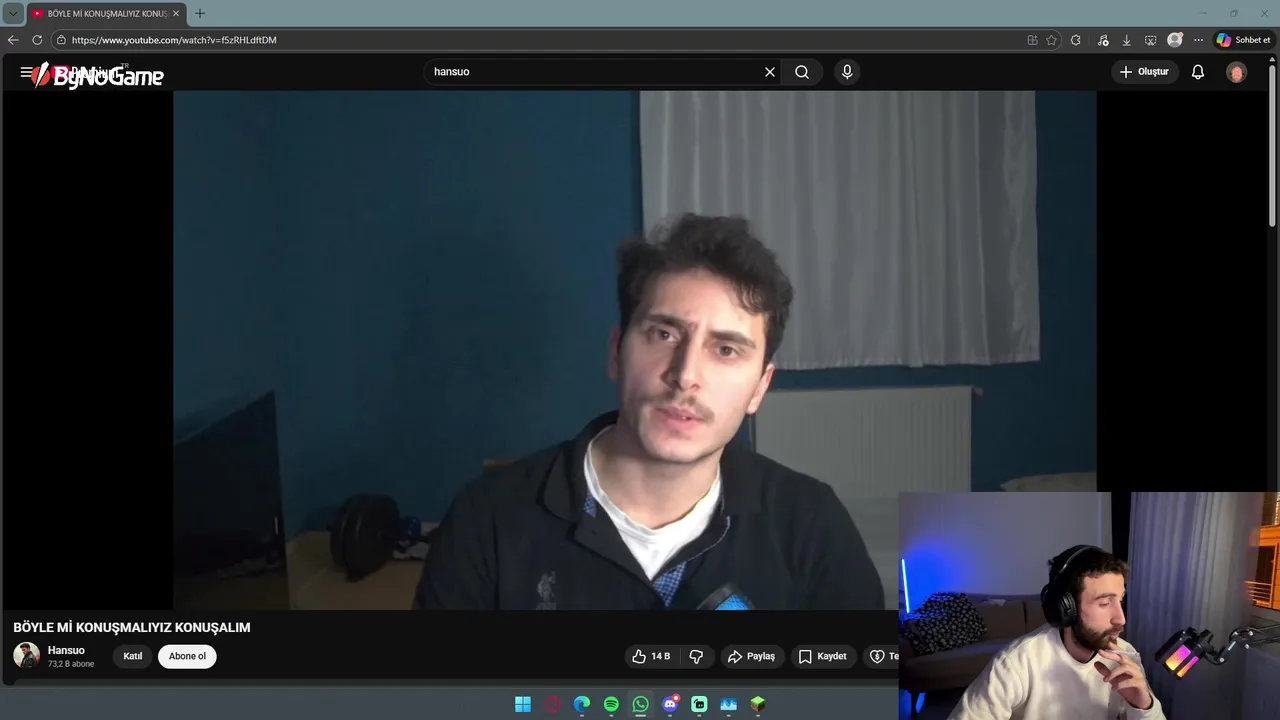Open the screenshot capture toolbar icon
This screenshot has width=1280, height=720.
coord(1150,40)
